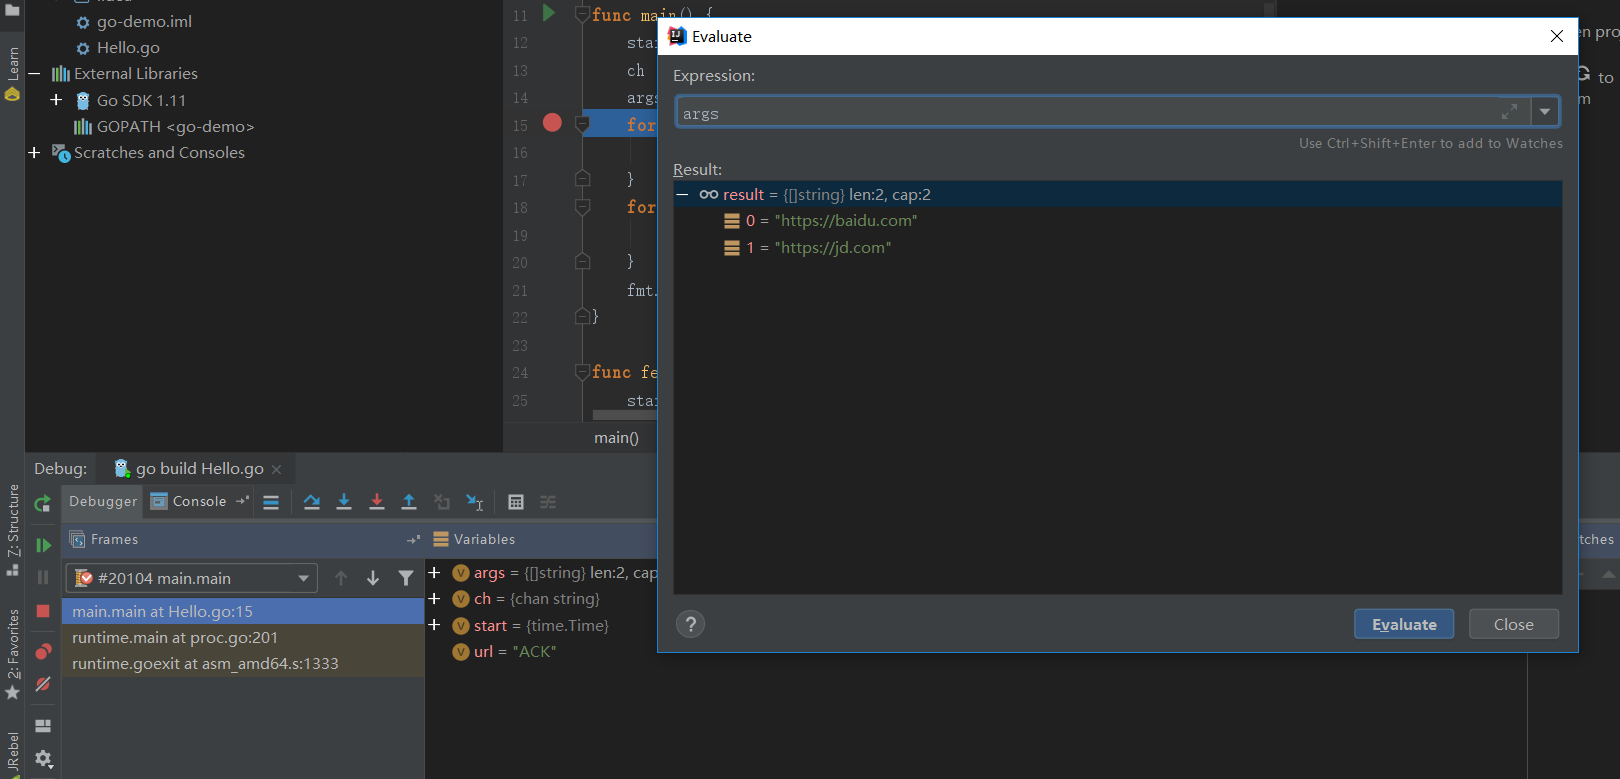Click the main() breadcrumb below the editor

click(x=616, y=438)
